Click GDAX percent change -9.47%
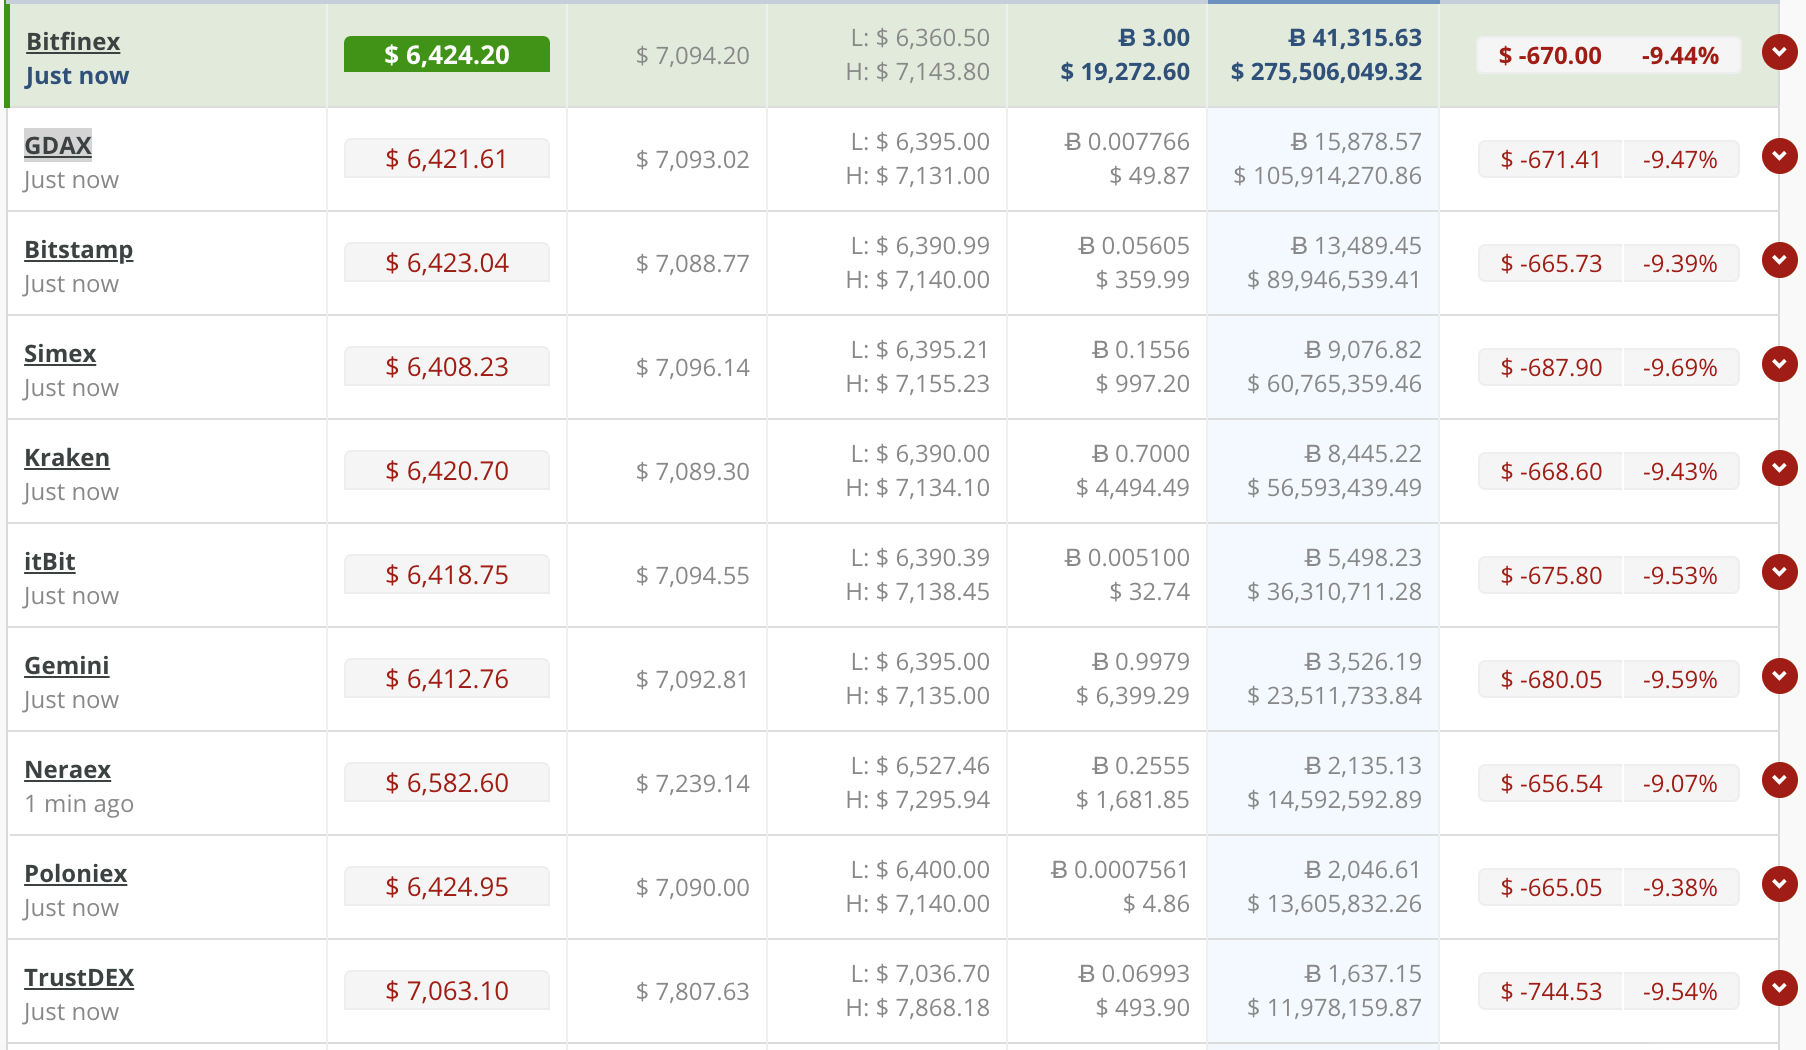 [x=1680, y=160]
